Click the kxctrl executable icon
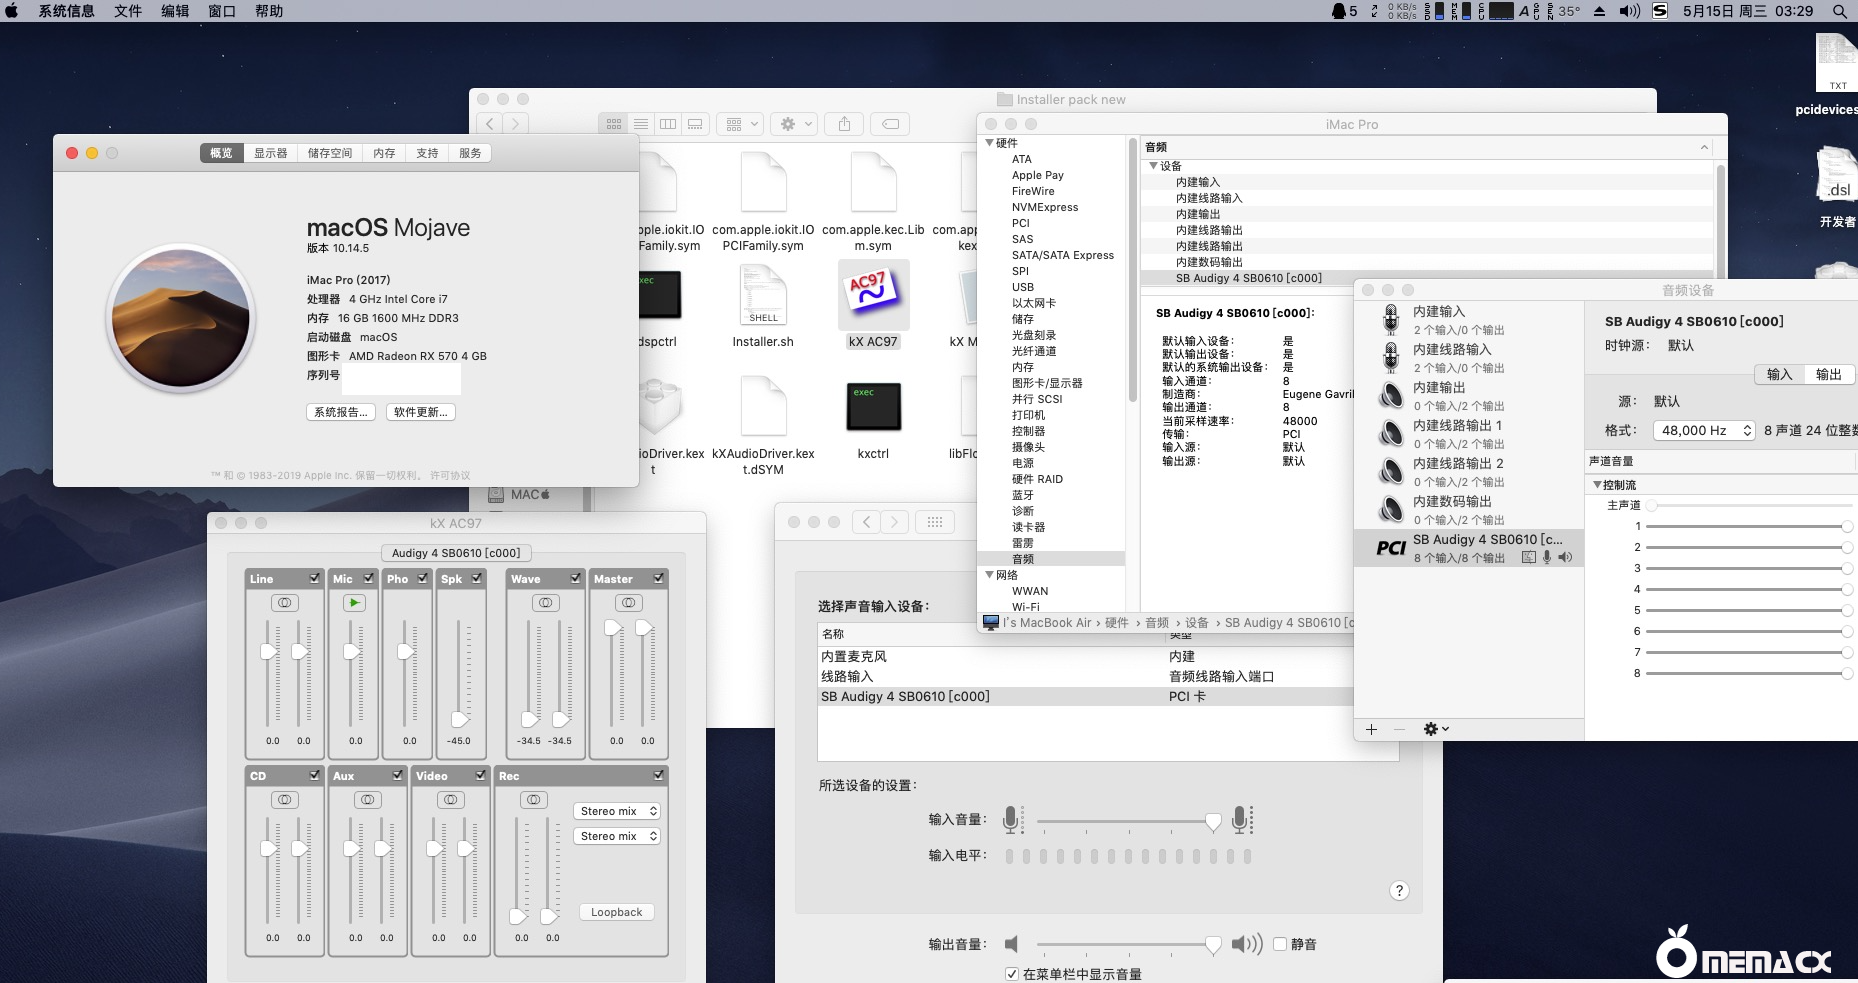1858x983 pixels. 873,407
